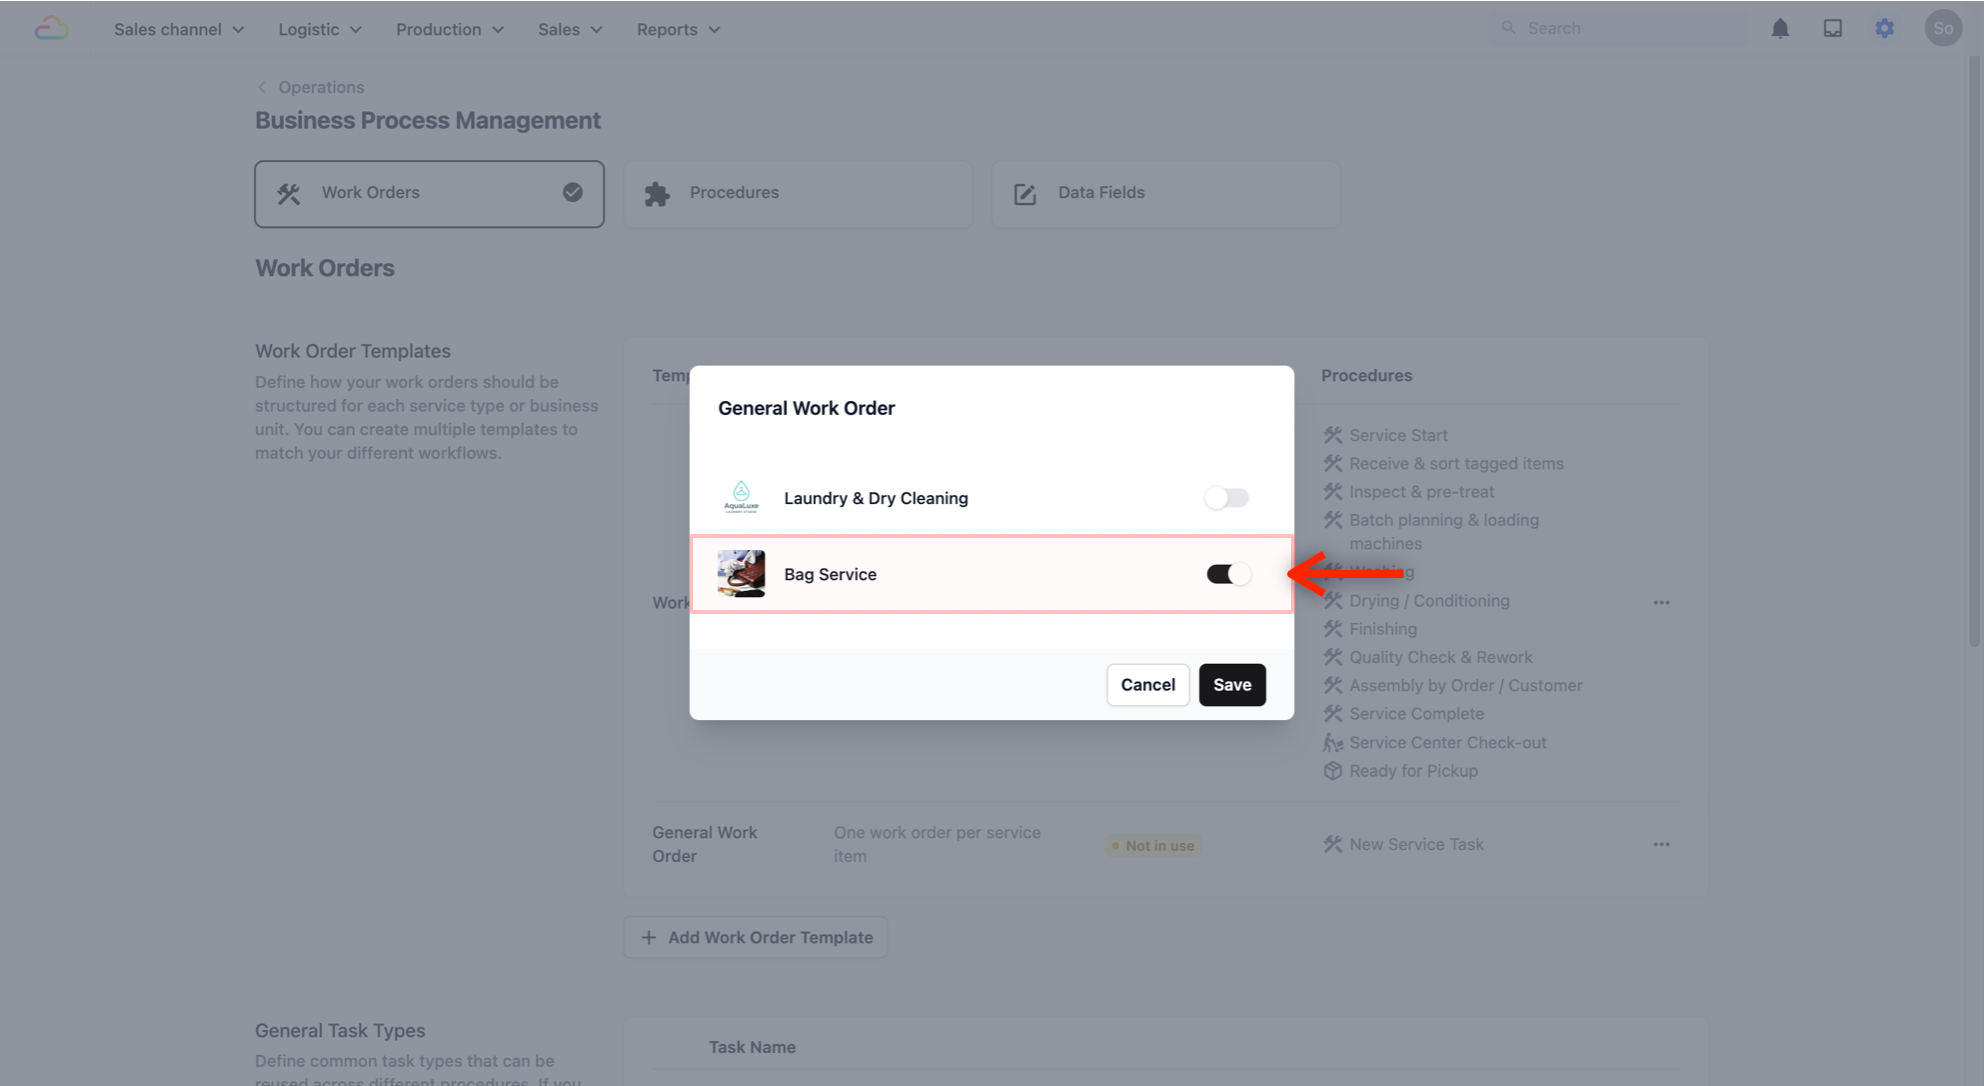Click the Bag Service thumbnail image

pyautogui.click(x=741, y=574)
